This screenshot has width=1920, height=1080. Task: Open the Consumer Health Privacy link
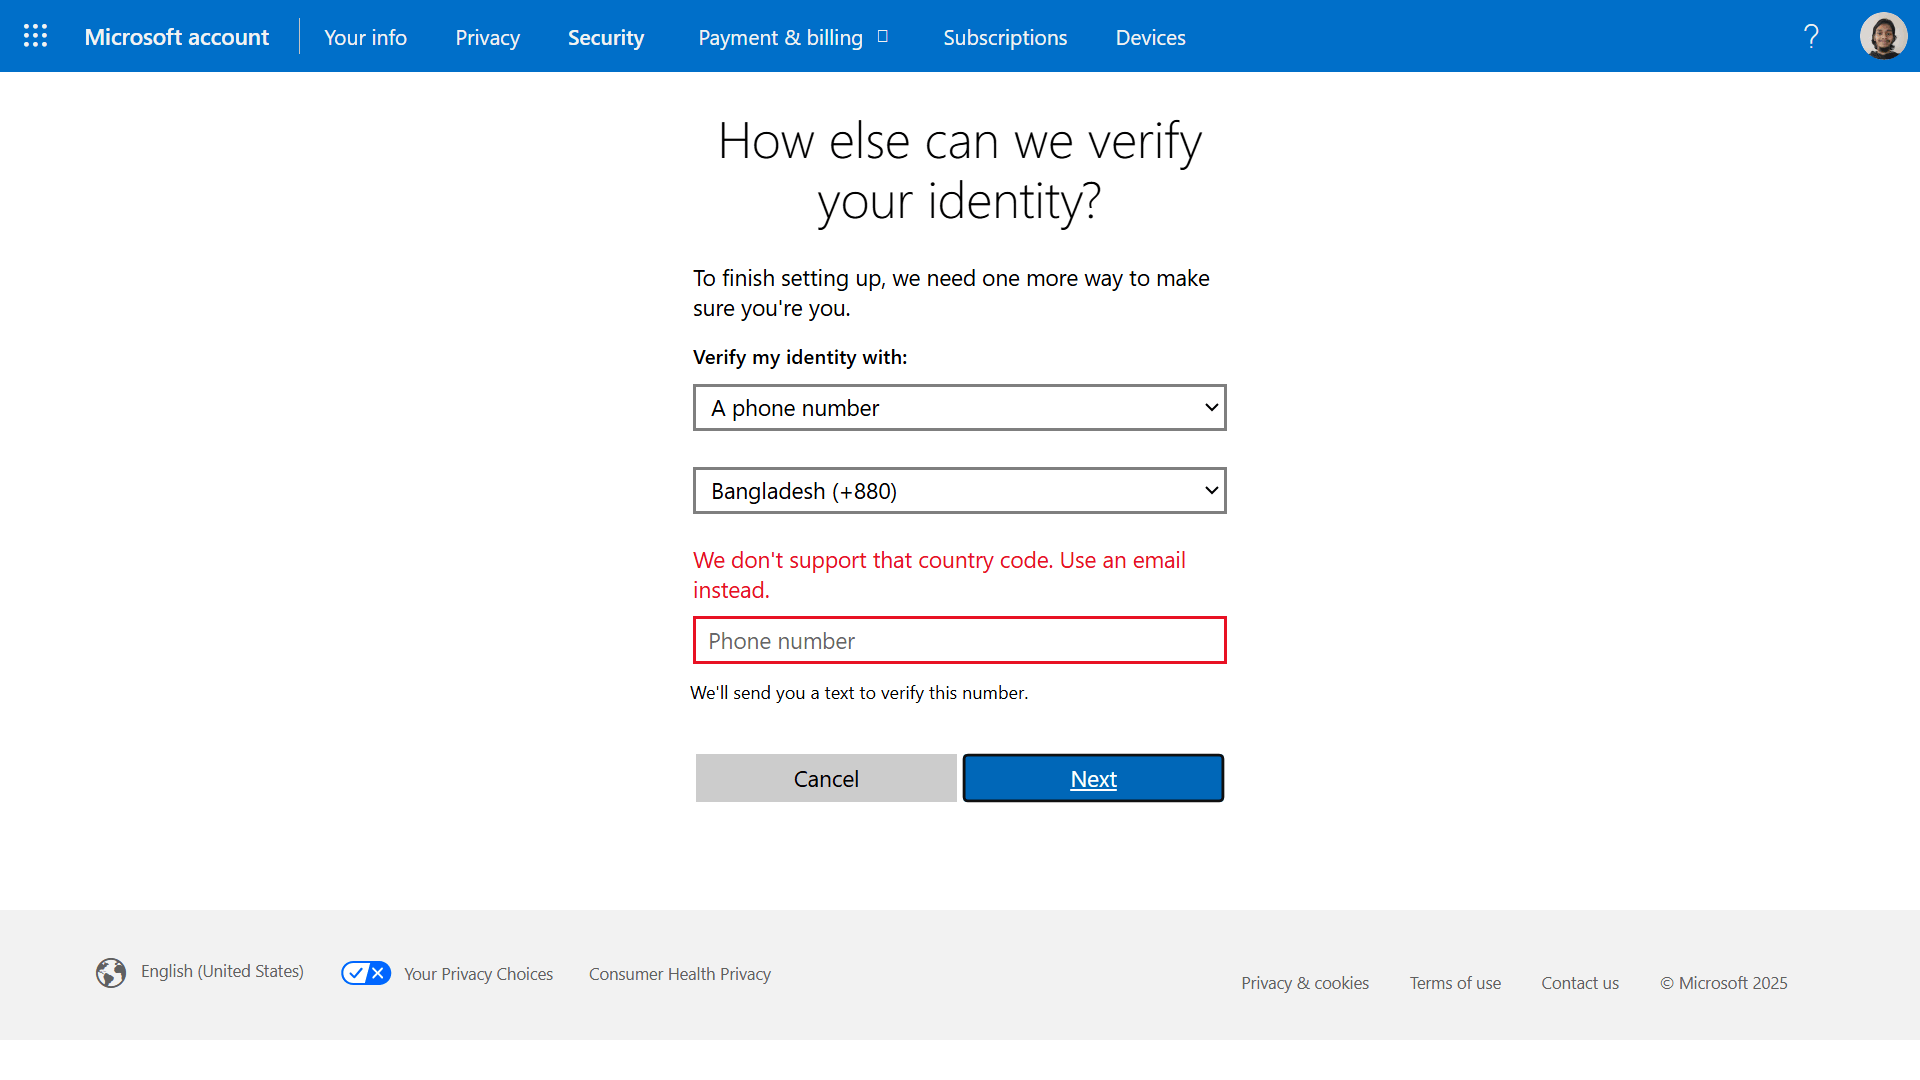tap(679, 974)
